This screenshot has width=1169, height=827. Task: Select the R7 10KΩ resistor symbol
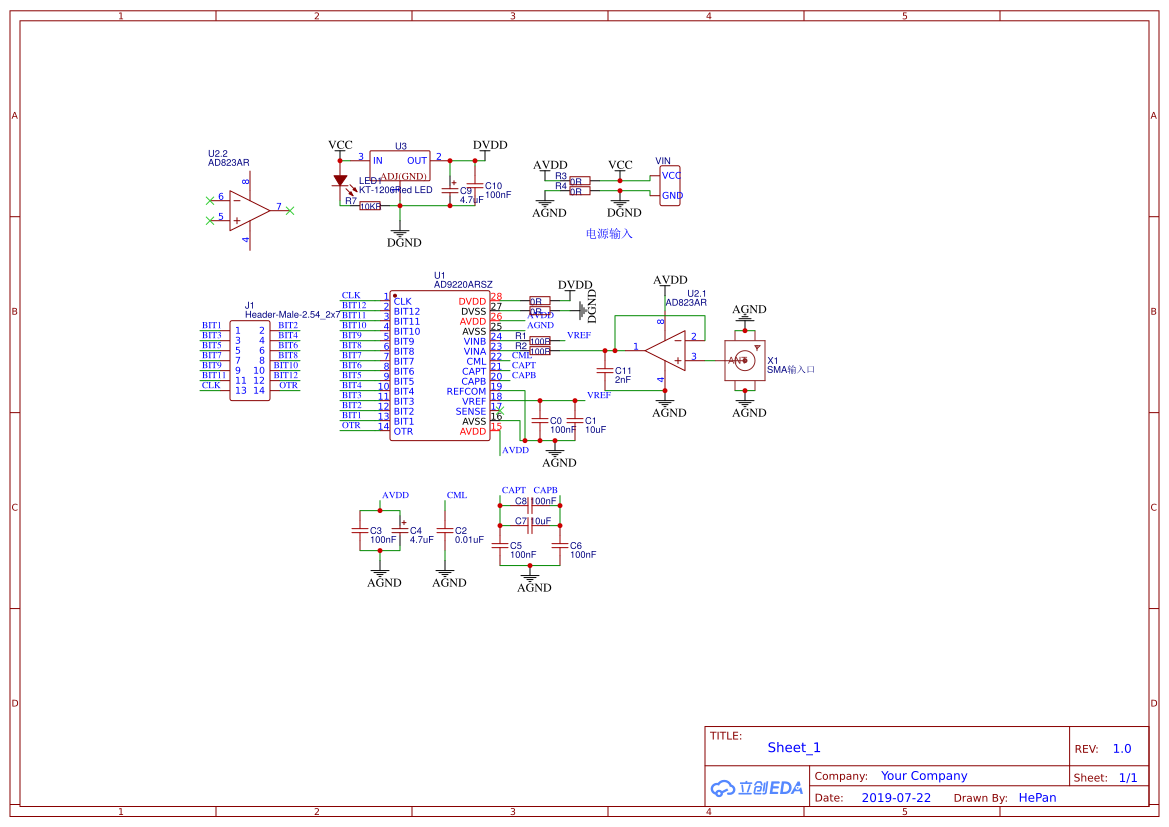pyautogui.click(x=370, y=206)
